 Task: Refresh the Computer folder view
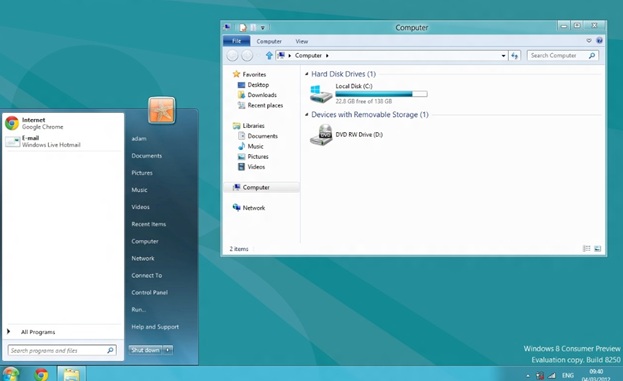pos(515,56)
